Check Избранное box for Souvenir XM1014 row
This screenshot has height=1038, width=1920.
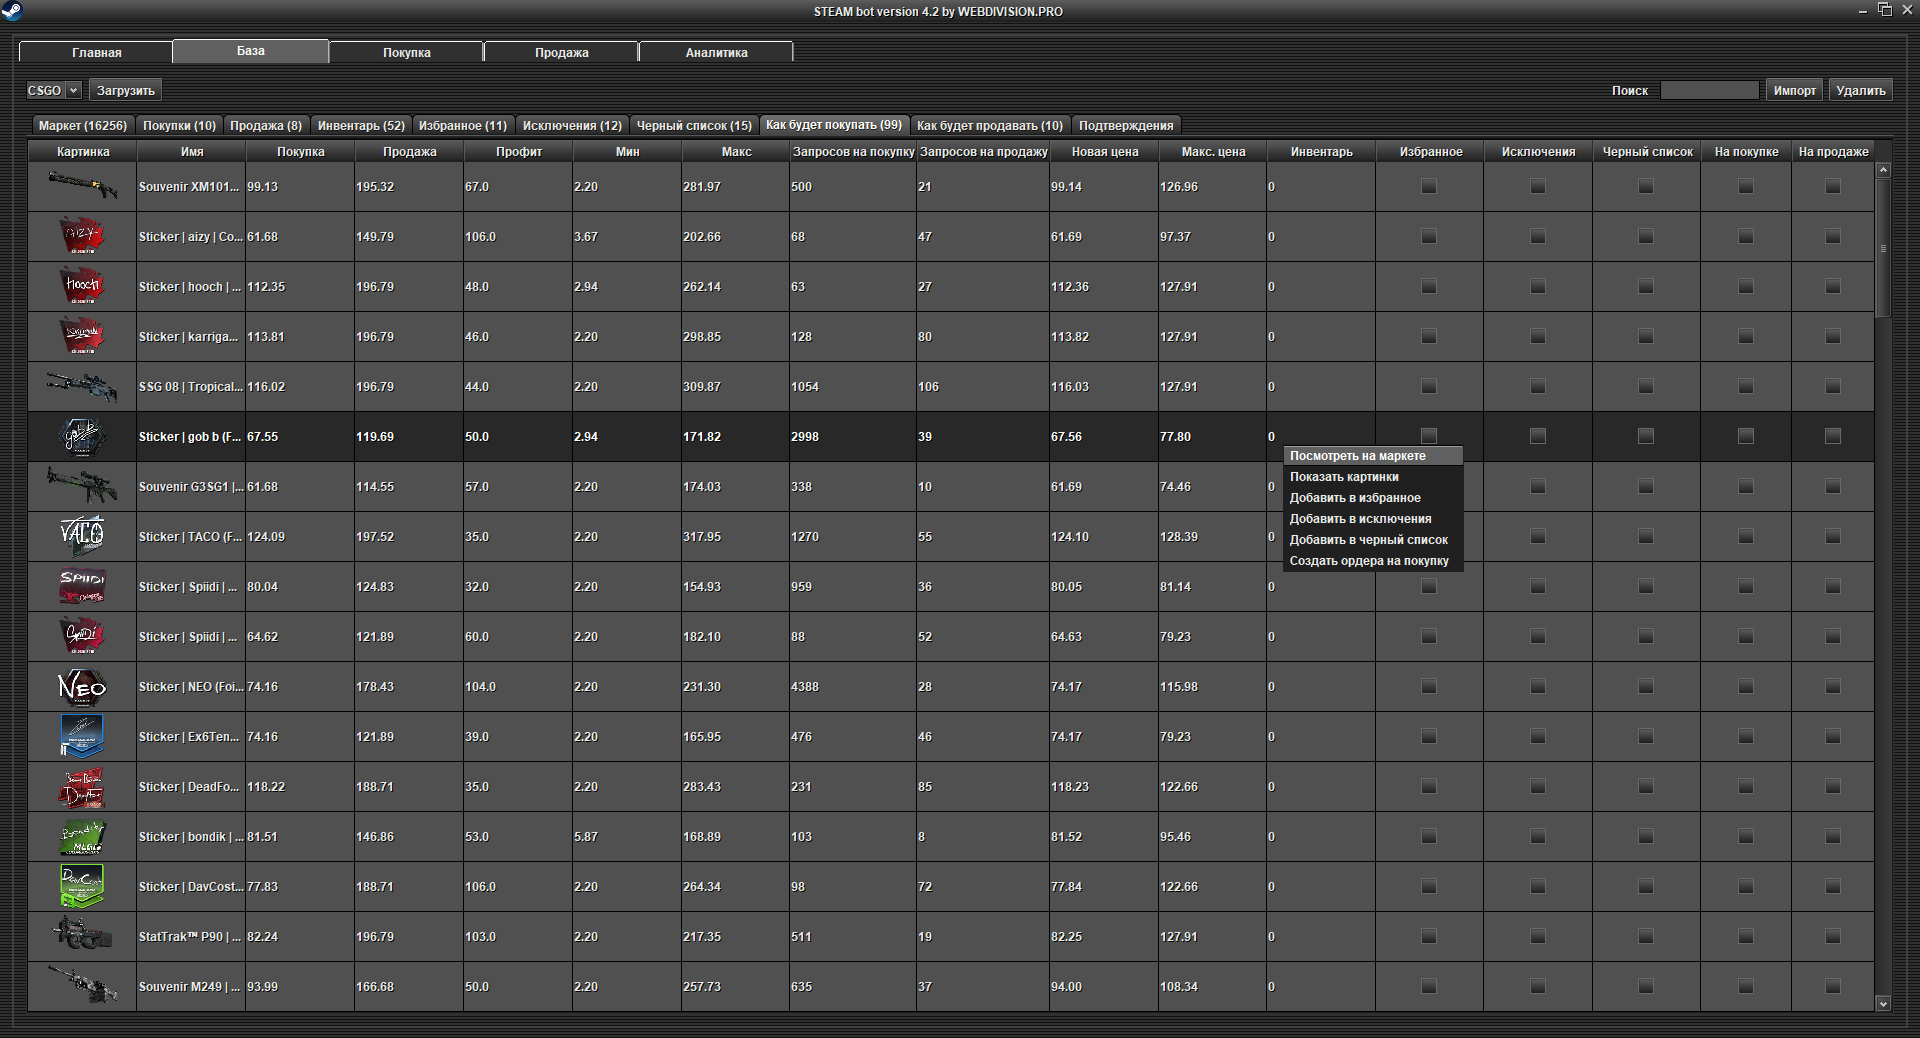(1429, 187)
